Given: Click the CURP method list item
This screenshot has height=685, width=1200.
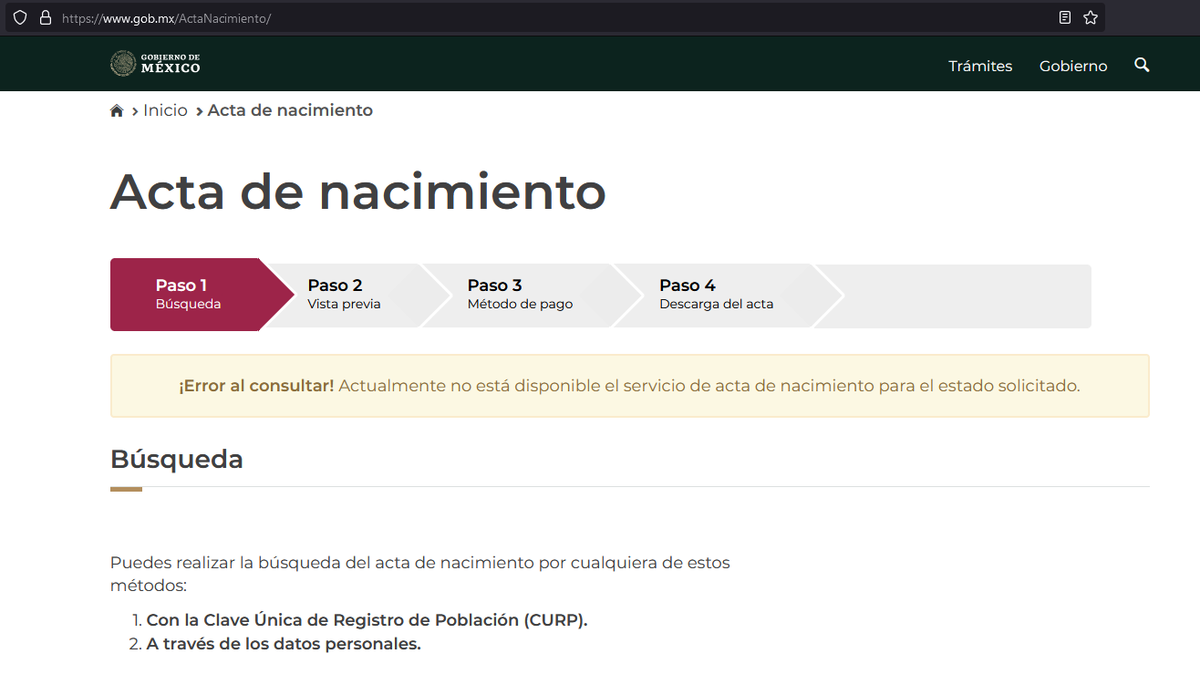Looking at the screenshot, I should pos(367,619).
